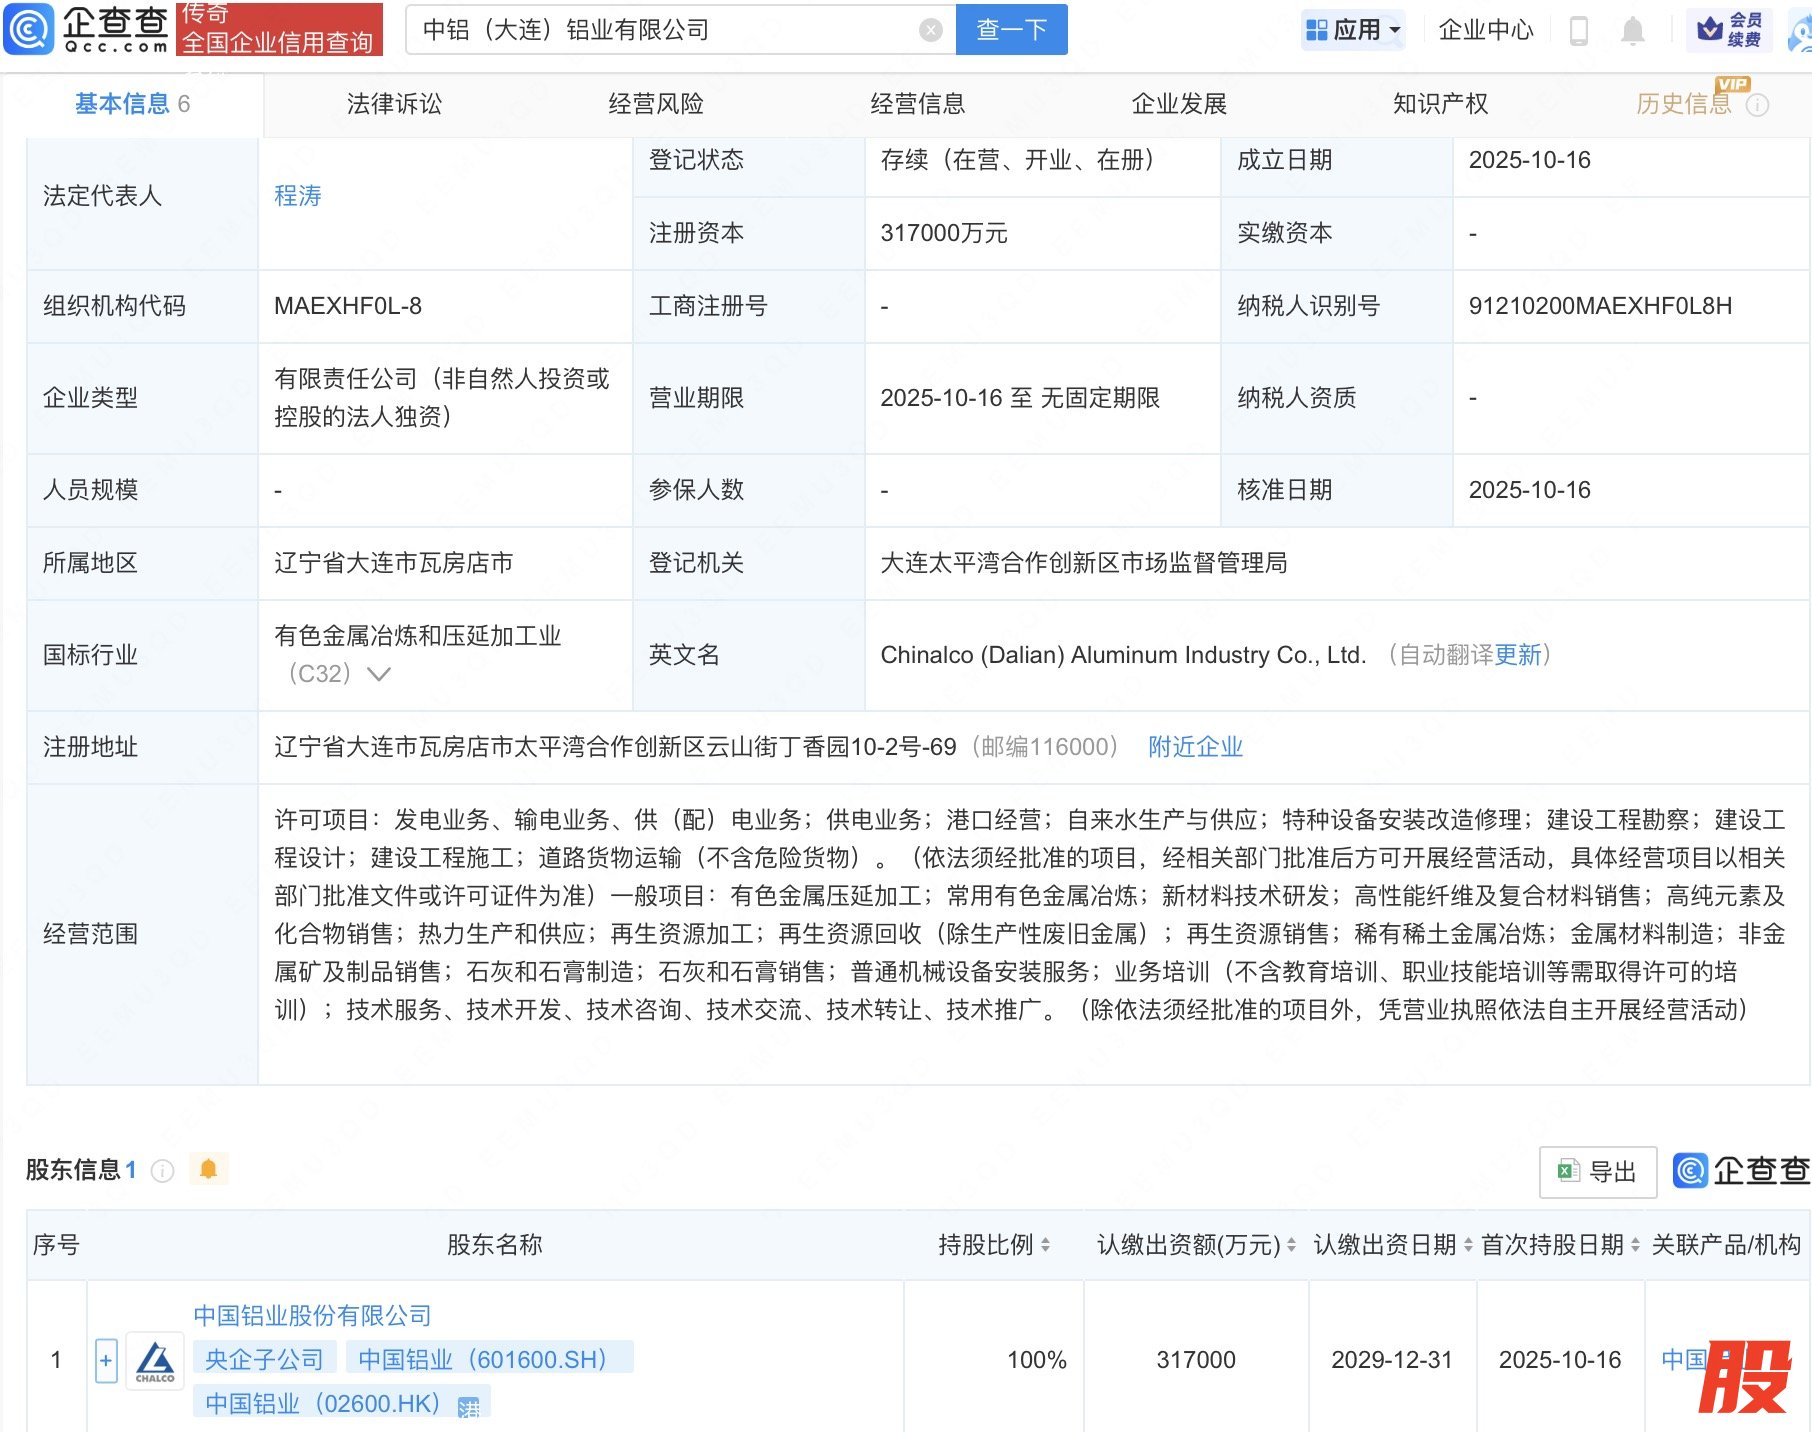The image size is (1812, 1432).
Task: Open the 应用 dropdown menu
Action: pos(1354,30)
